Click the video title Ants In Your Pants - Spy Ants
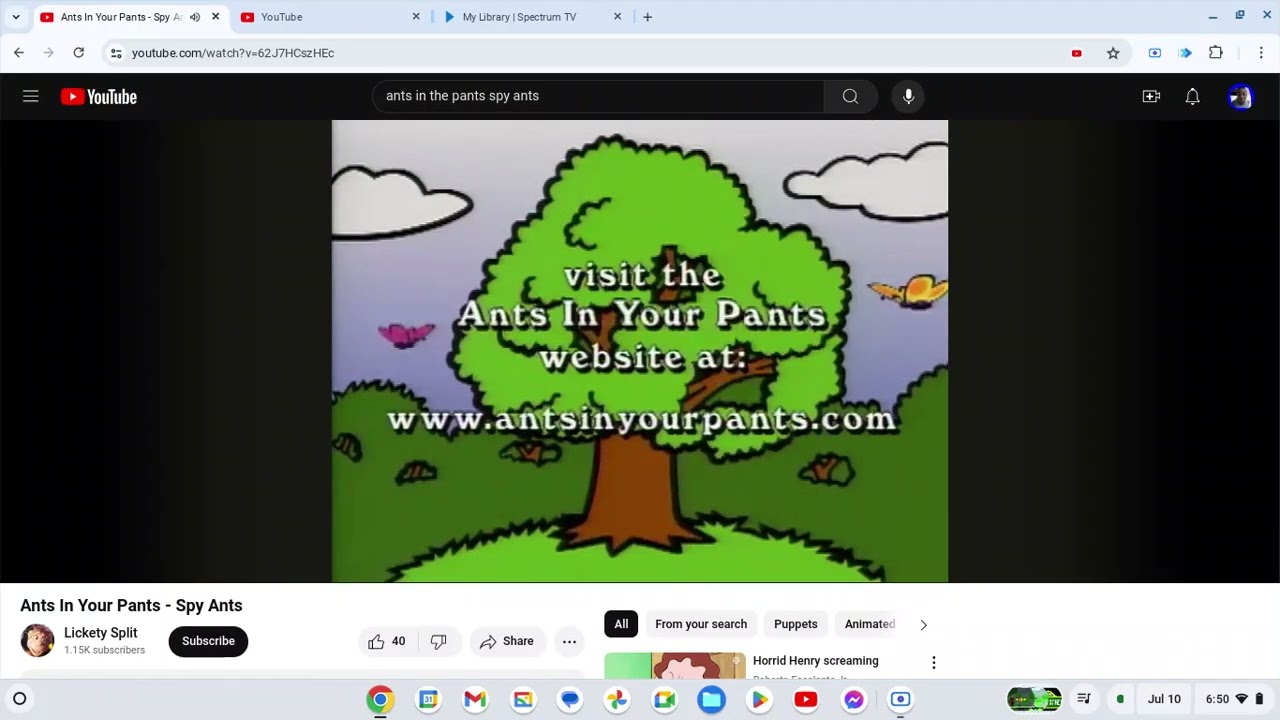The height and width of the screenshot is (720, 1280). click(131, 605)
